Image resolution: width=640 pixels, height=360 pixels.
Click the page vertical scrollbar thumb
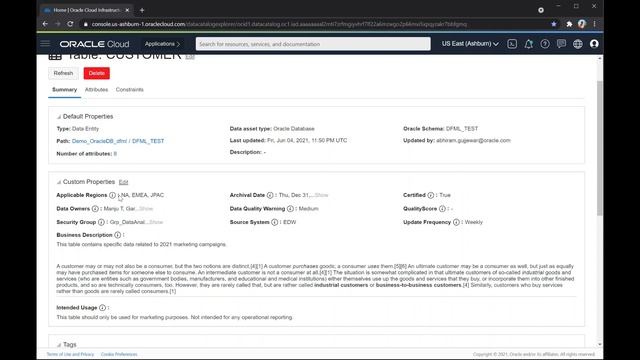[600, 148]
